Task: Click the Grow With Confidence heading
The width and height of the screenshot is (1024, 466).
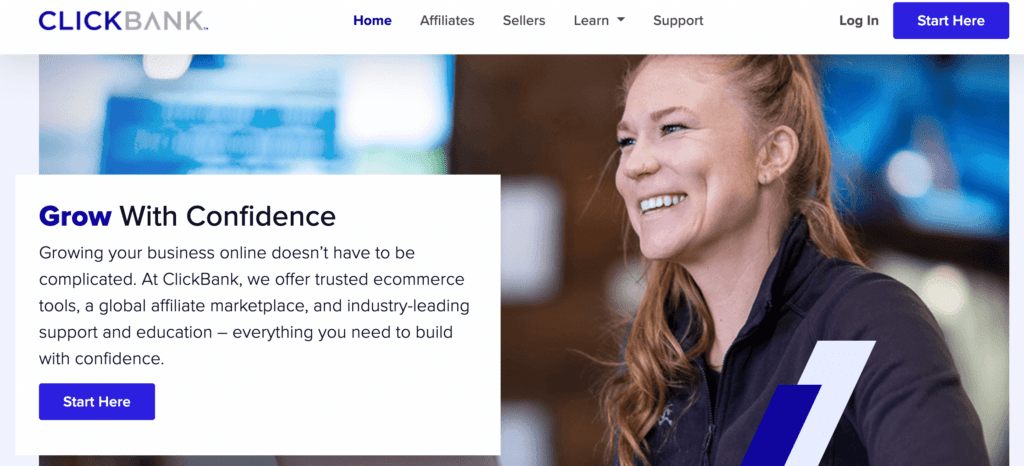Action: (187, 216)
